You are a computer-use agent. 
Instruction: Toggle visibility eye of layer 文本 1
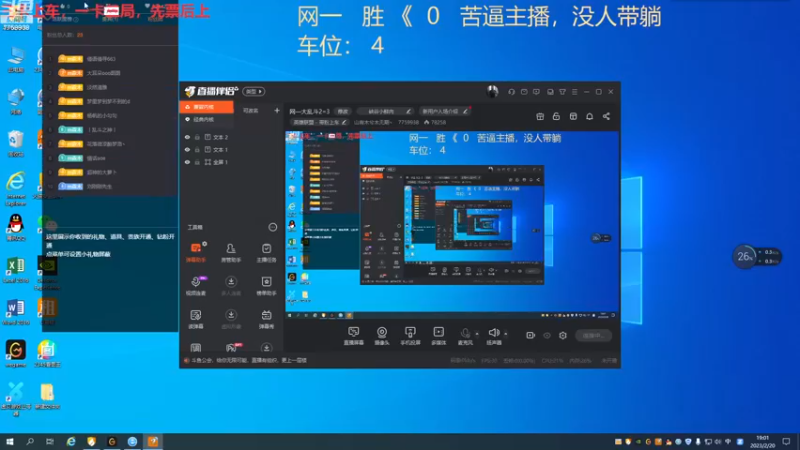187,149
